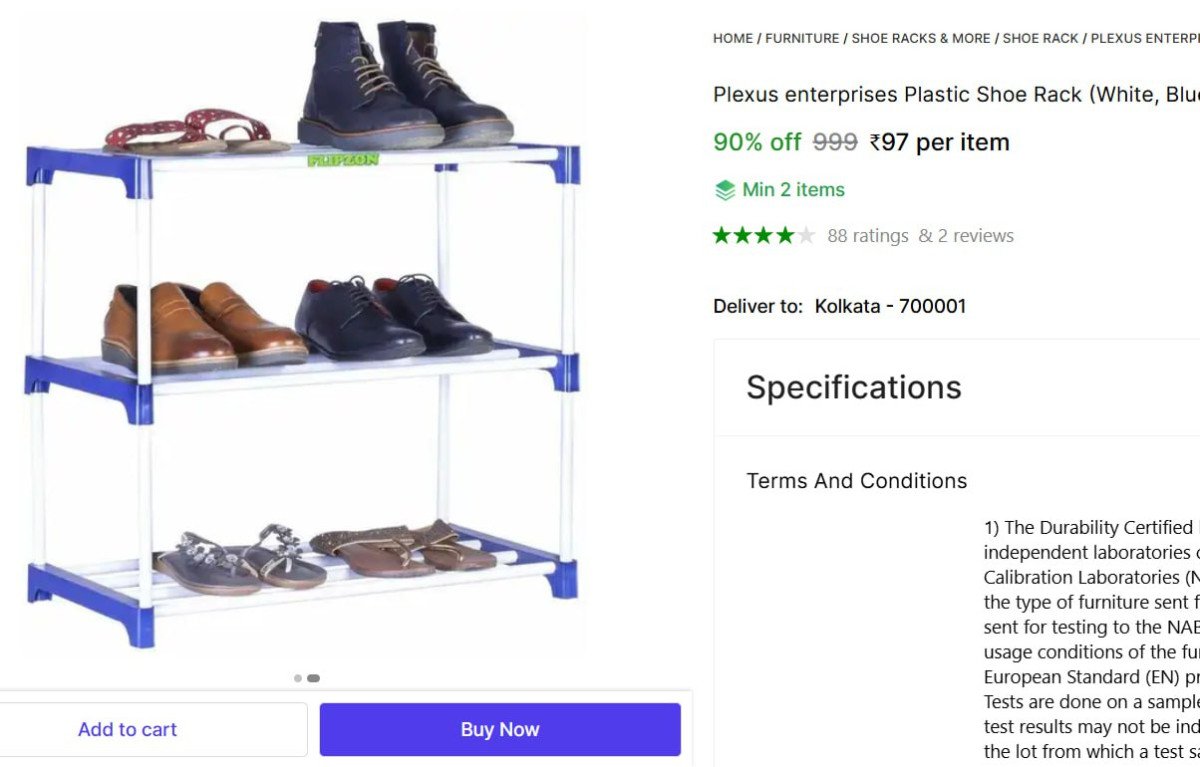The width and height of the screenshot is (1200, 767).
Task: View the 88 ratings link
Action: pyautogui.click(x=867, y=236)
